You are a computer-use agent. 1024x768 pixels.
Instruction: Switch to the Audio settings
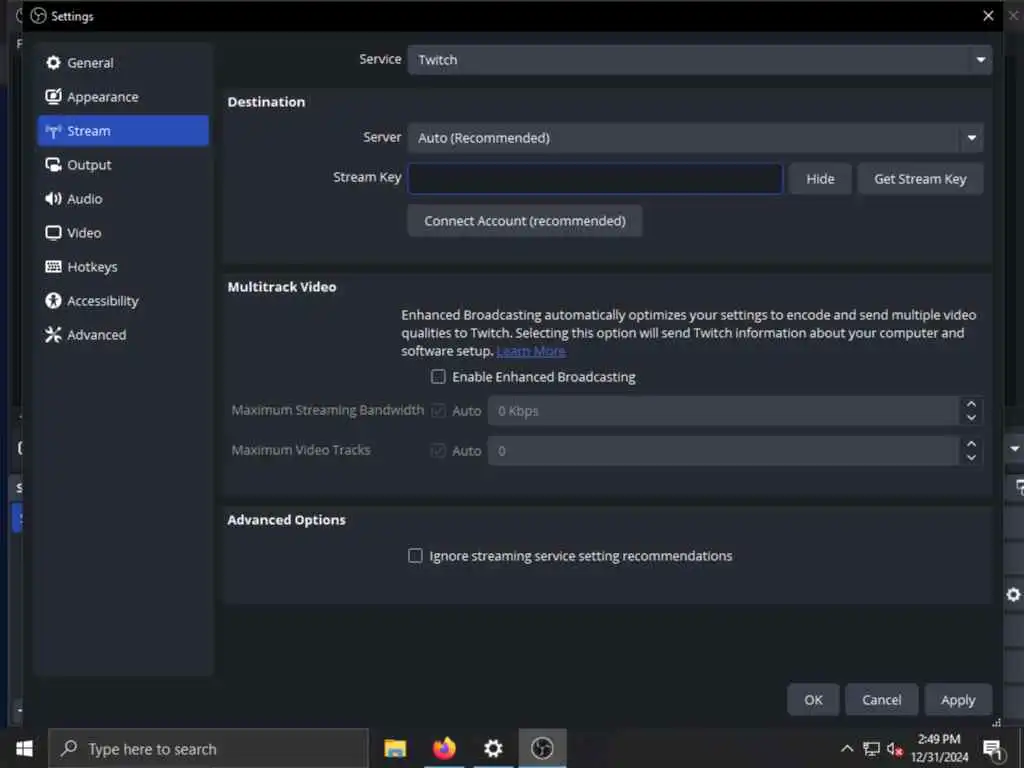coord(123,199)
